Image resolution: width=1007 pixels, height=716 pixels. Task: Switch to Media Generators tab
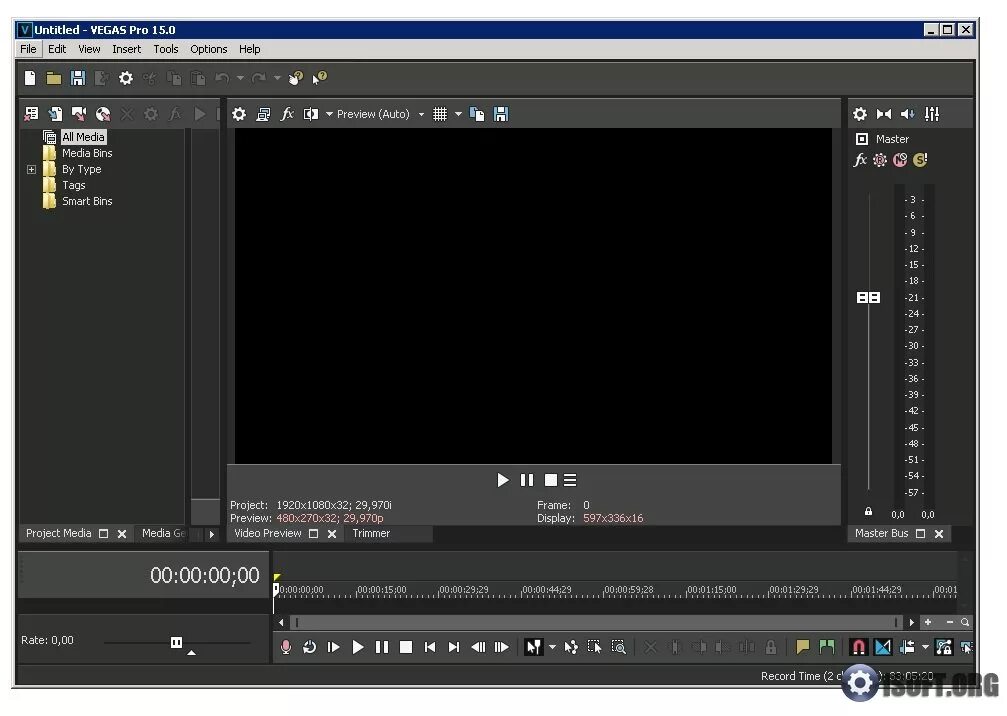[163, 534]
